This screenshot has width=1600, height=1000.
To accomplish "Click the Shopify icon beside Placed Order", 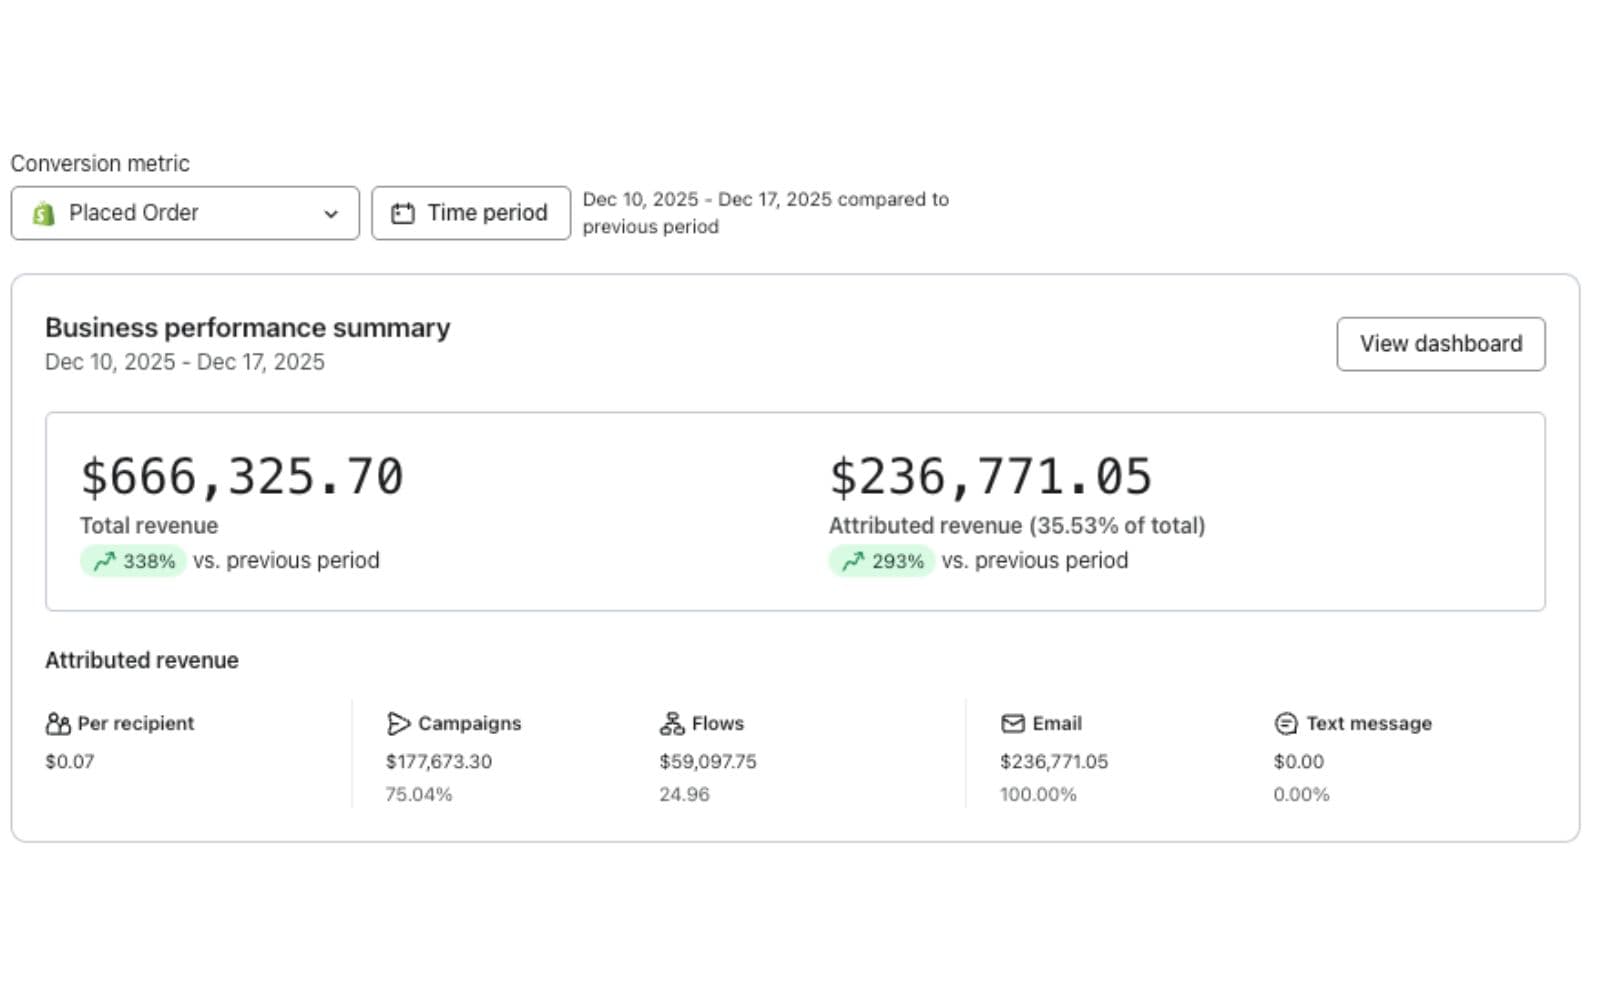I will (x=41, y=212).
